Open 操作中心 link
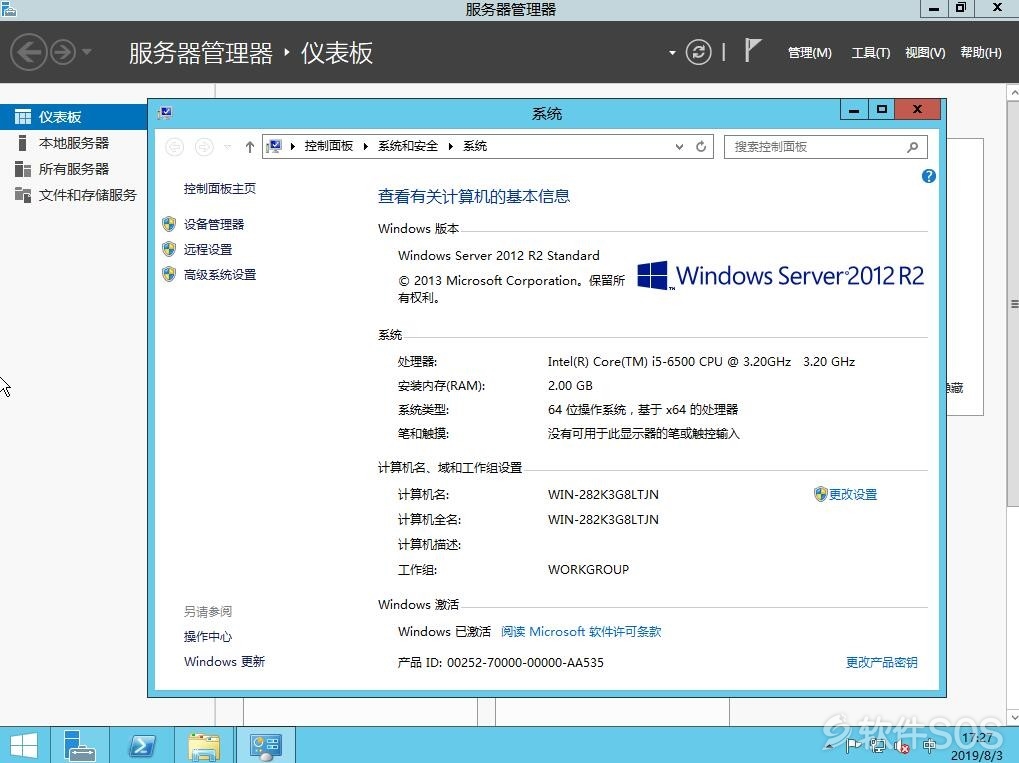 [207, 636]
